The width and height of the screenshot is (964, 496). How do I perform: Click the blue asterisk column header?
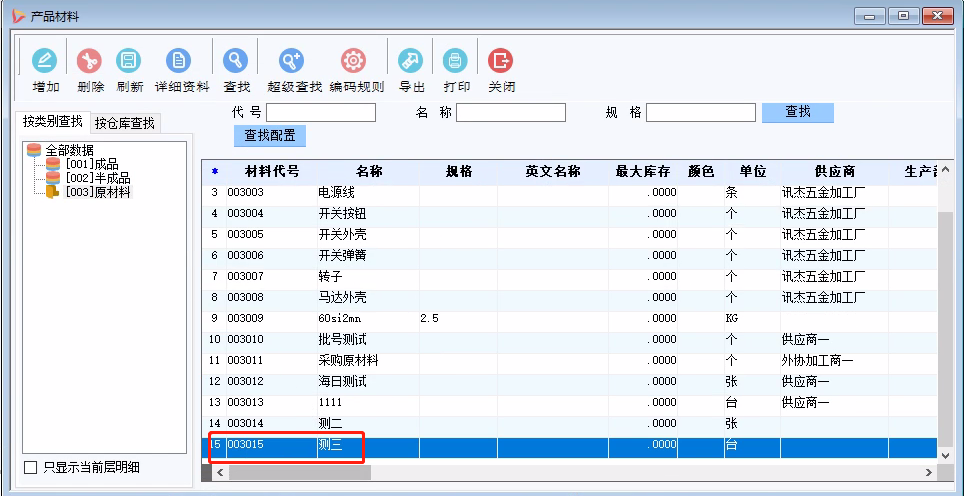pyautogui.click(x=215, y=172)
